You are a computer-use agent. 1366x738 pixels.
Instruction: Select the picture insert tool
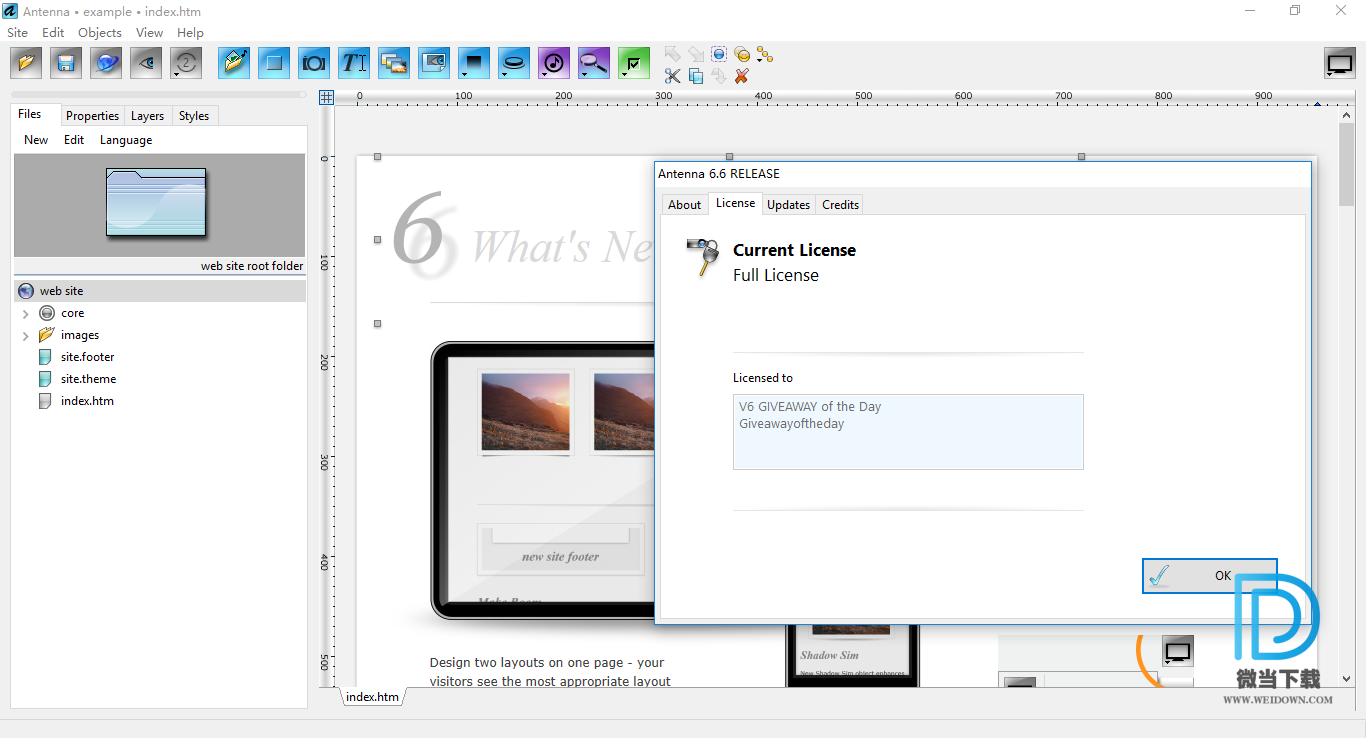tap(234, 63)
